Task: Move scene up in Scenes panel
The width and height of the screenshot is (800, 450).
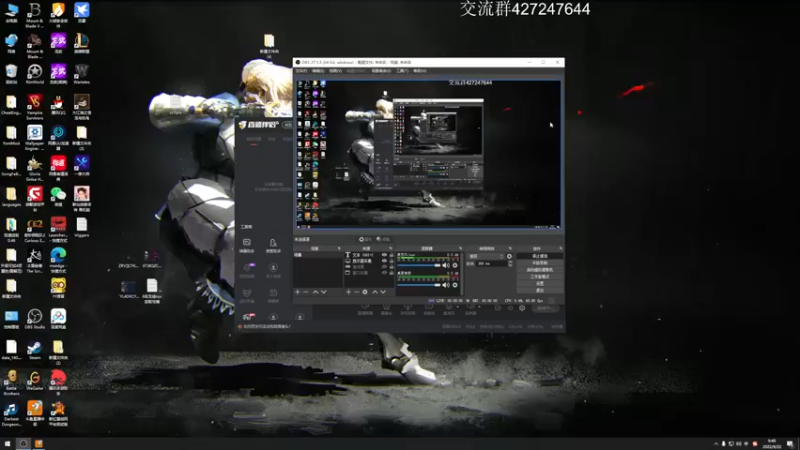Action: [x=315, y=292]
